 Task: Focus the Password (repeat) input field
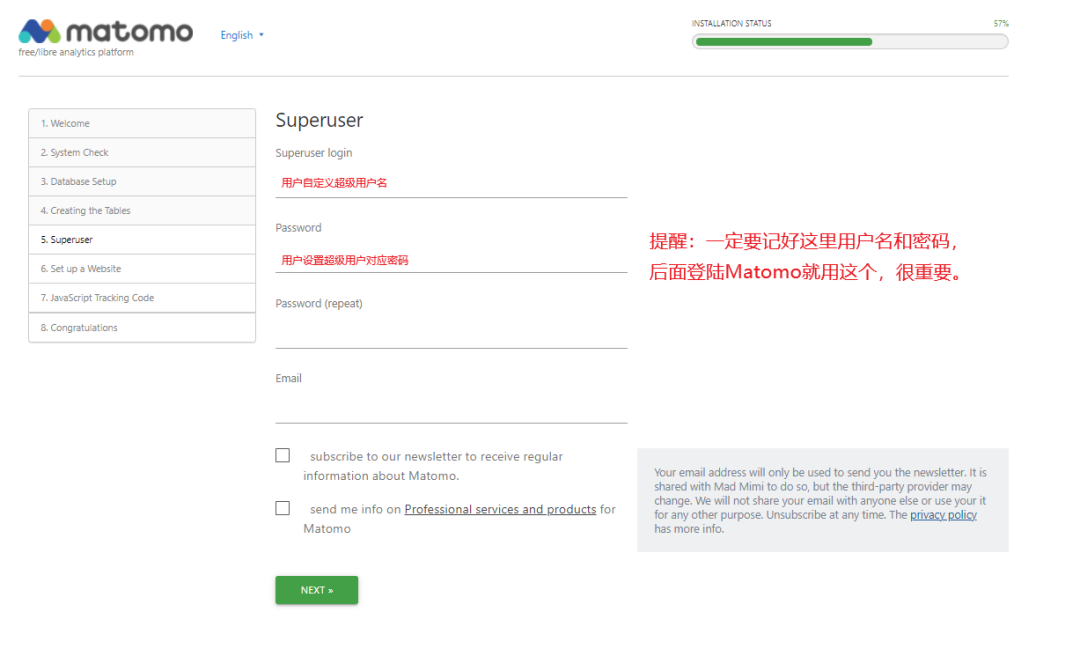(x=451, y=335)
